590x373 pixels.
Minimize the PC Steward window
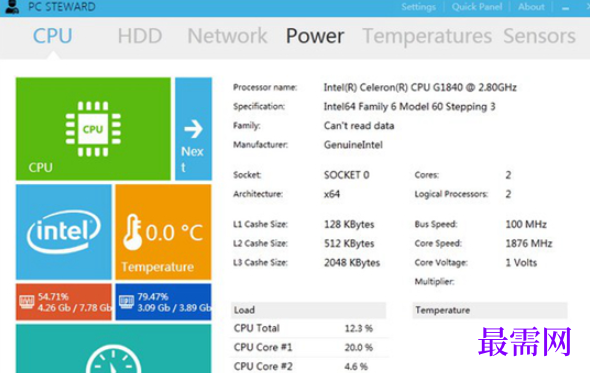click(565, 8)
